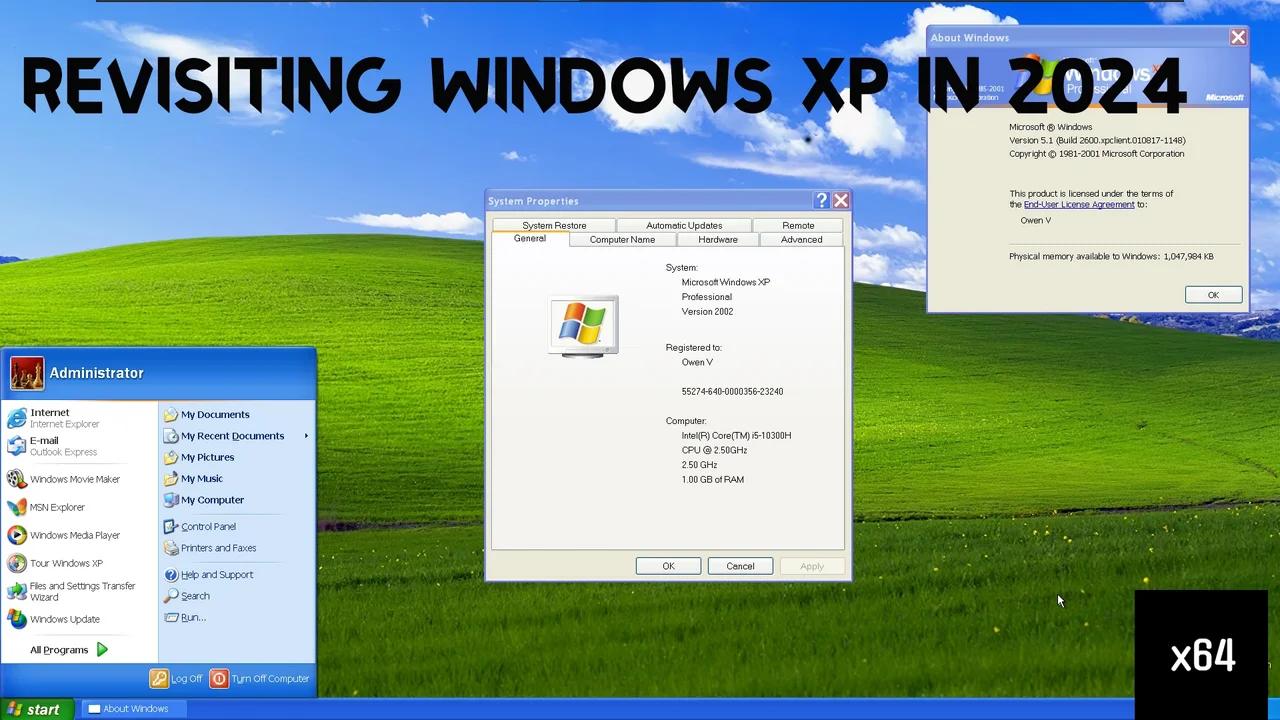Switch to System Restore tab
This screenshot has width=1280, height=720.
554,225
